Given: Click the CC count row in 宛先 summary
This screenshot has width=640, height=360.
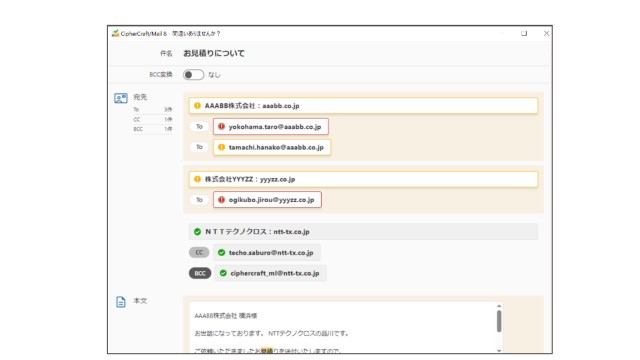Looking at the screenshot, I should (x=153, y=120).
